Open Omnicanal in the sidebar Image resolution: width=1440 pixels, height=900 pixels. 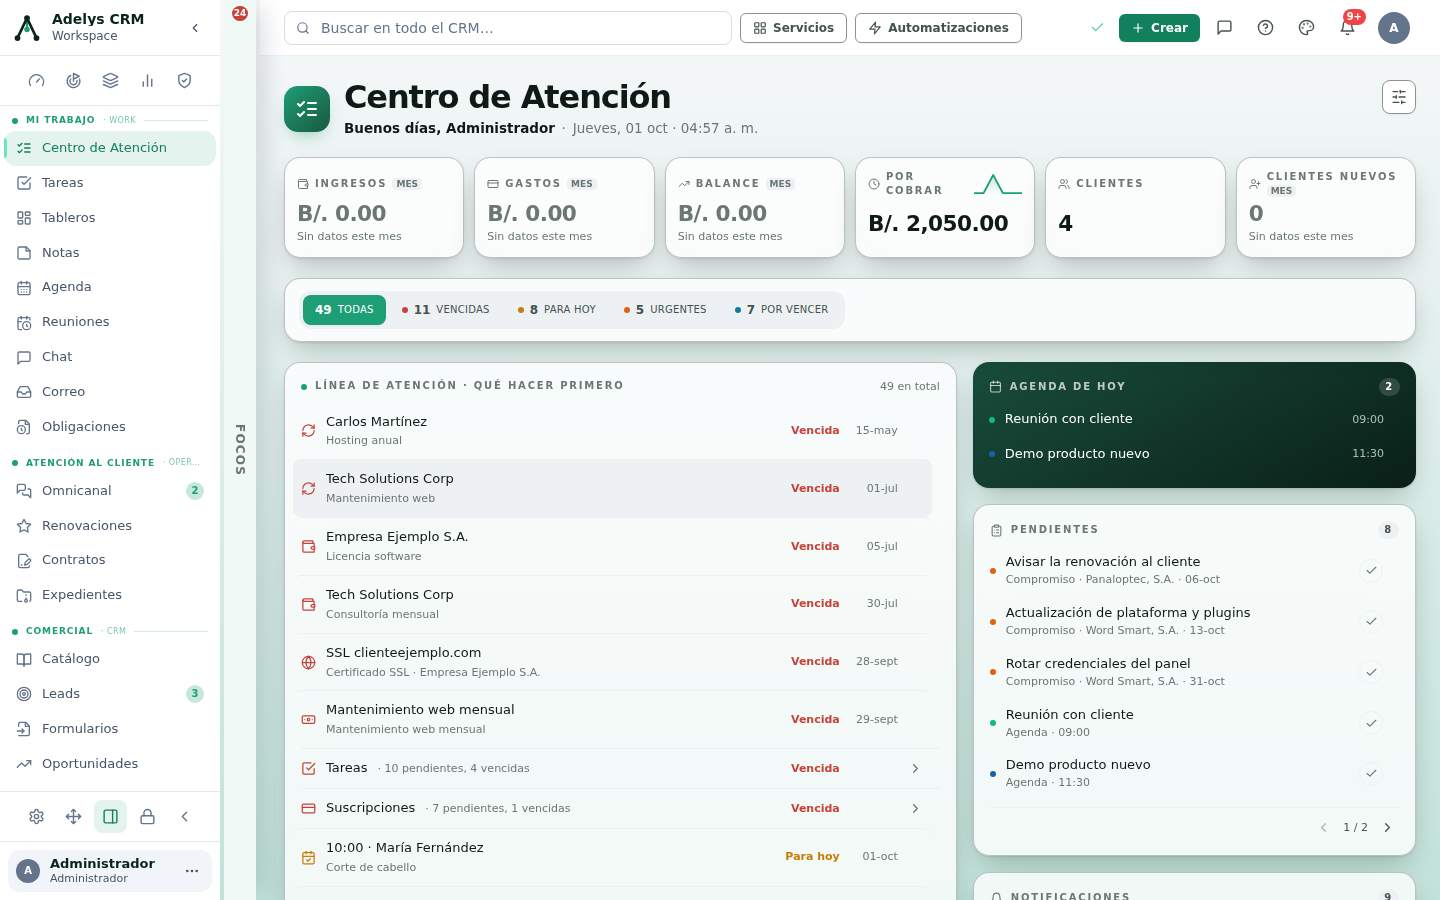pos(110,491)
